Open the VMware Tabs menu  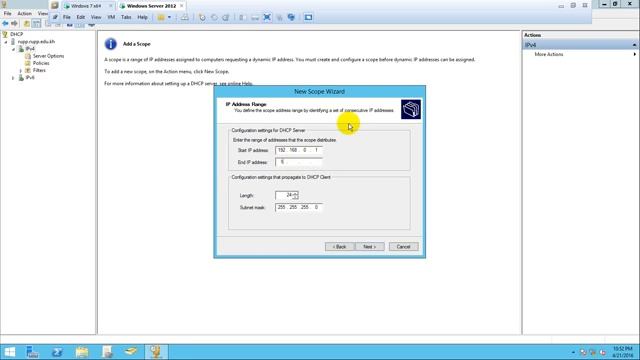pos(126,17)
